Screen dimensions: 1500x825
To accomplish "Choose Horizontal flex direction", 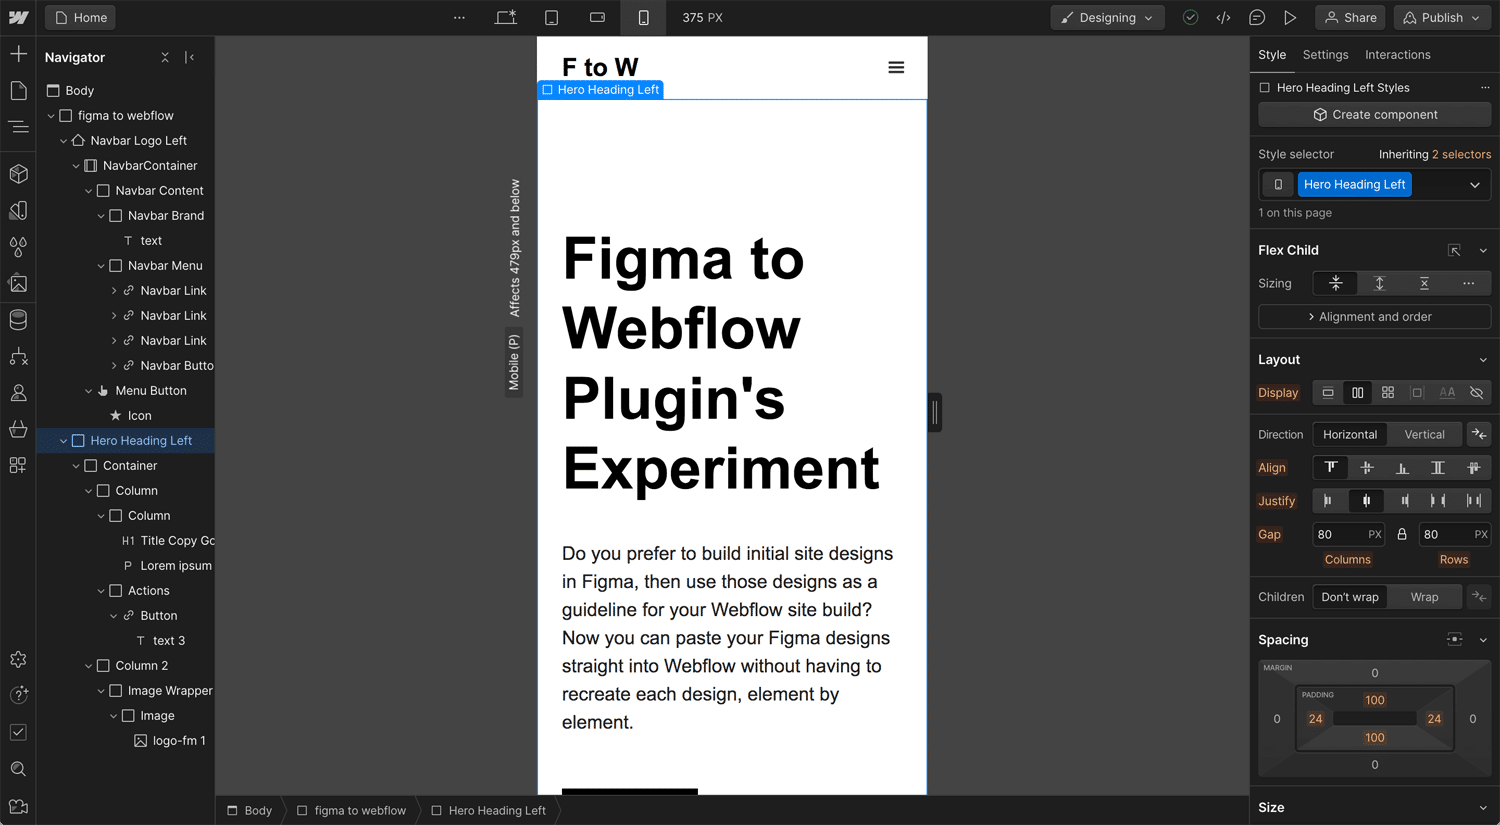I will pyautogui.click(x=1350, y=434).
